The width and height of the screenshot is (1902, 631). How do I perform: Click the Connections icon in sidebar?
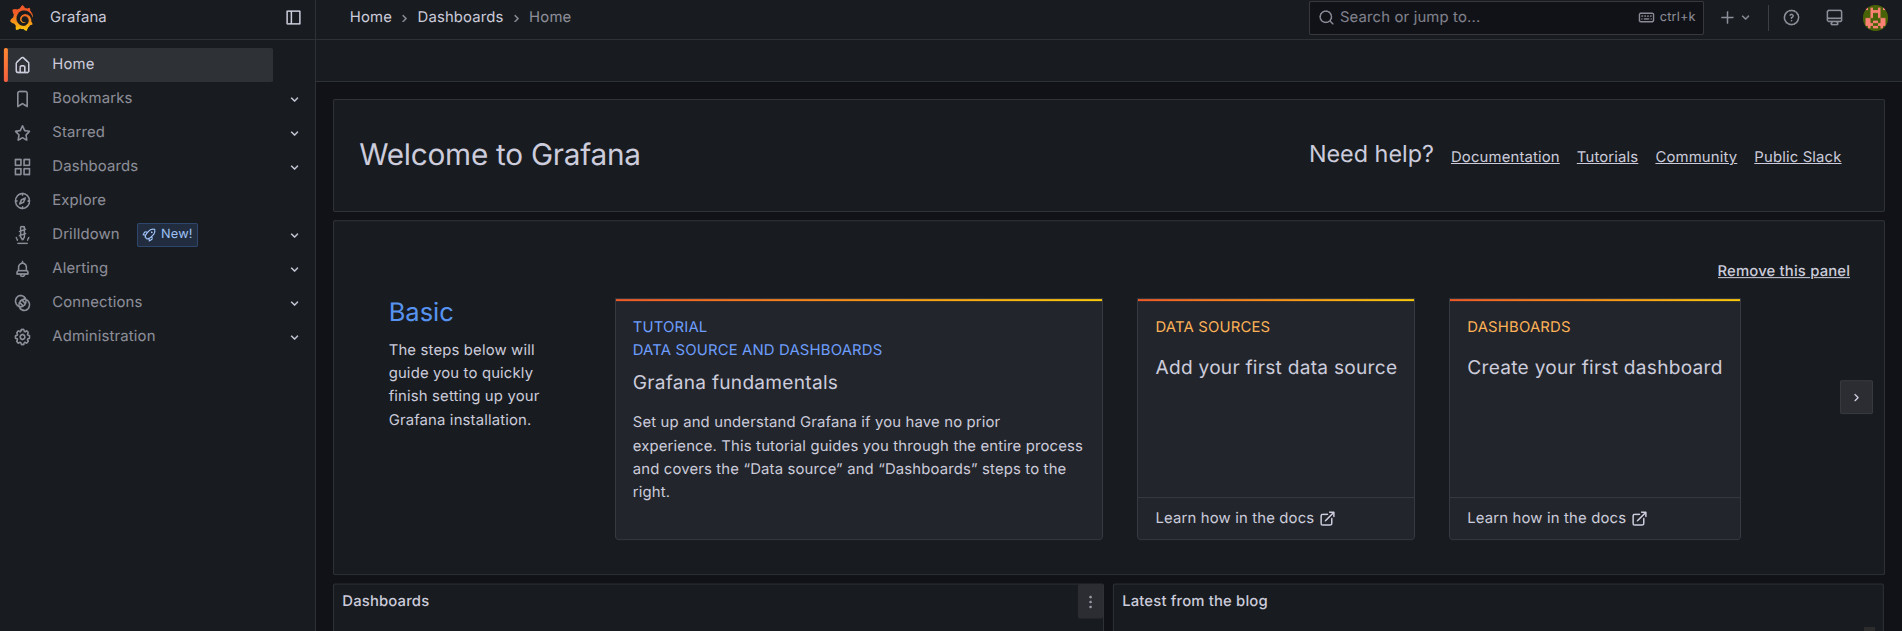tap(23, 303)
